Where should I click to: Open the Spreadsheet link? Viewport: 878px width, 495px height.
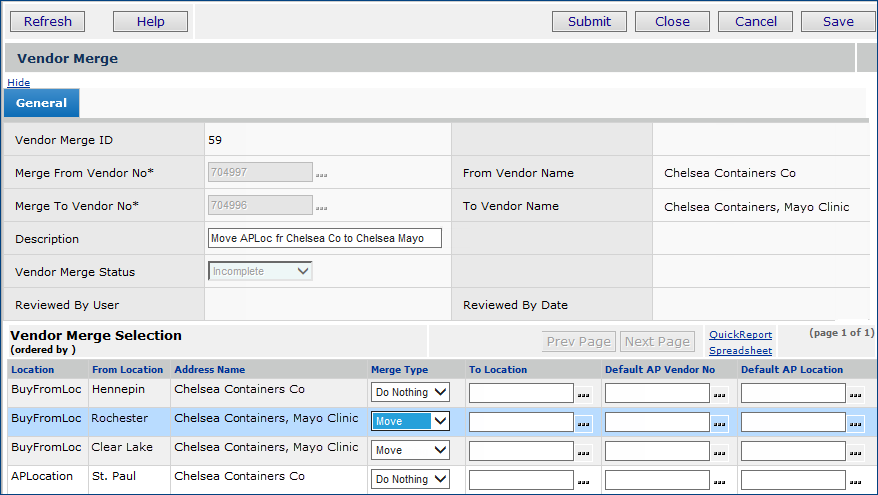(740, 351)
